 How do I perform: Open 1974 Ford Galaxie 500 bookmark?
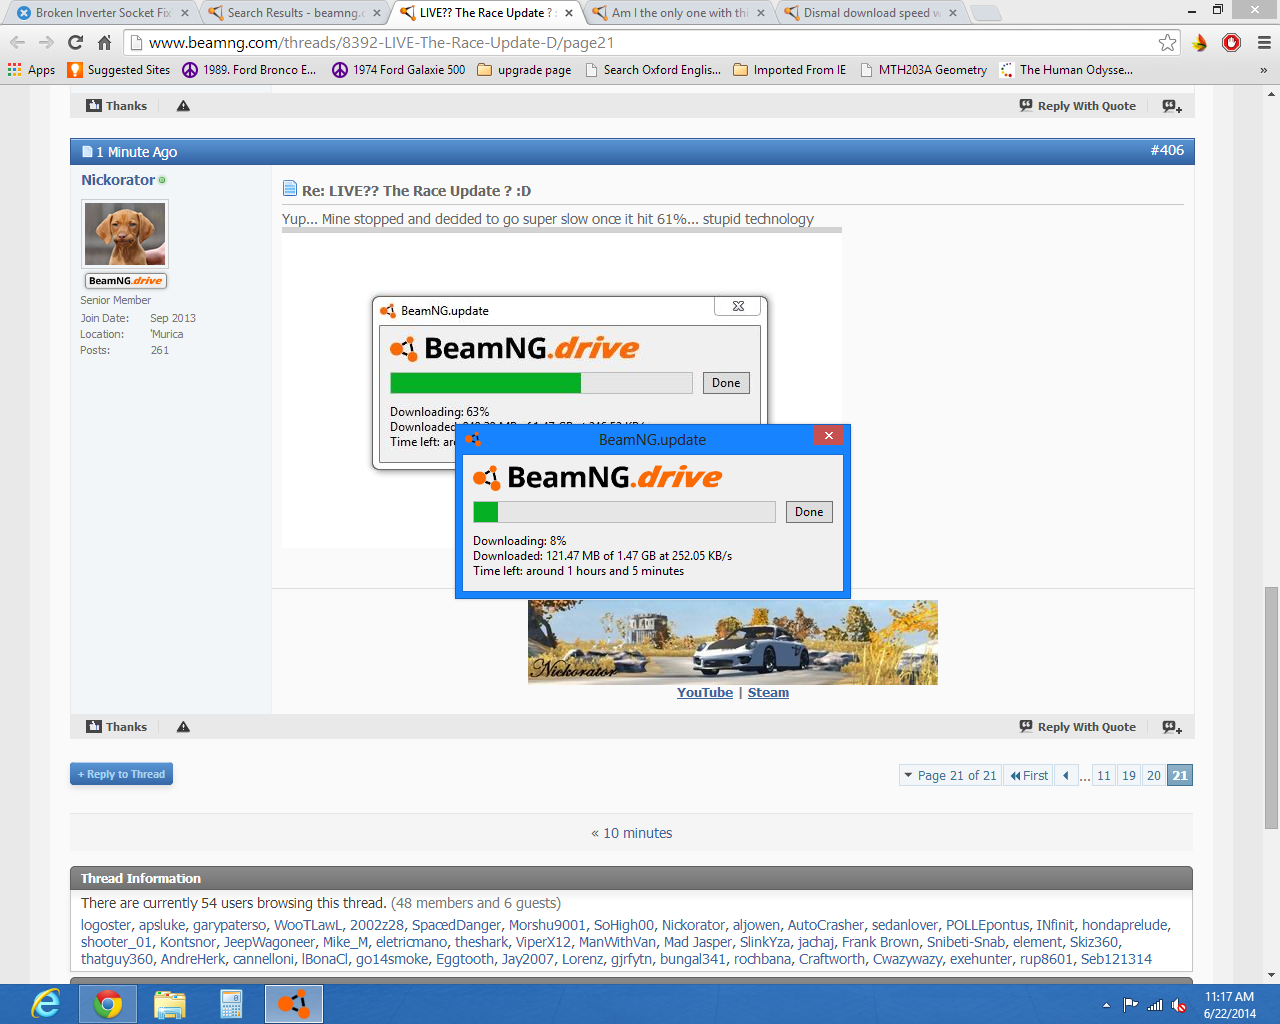(398, 70)
